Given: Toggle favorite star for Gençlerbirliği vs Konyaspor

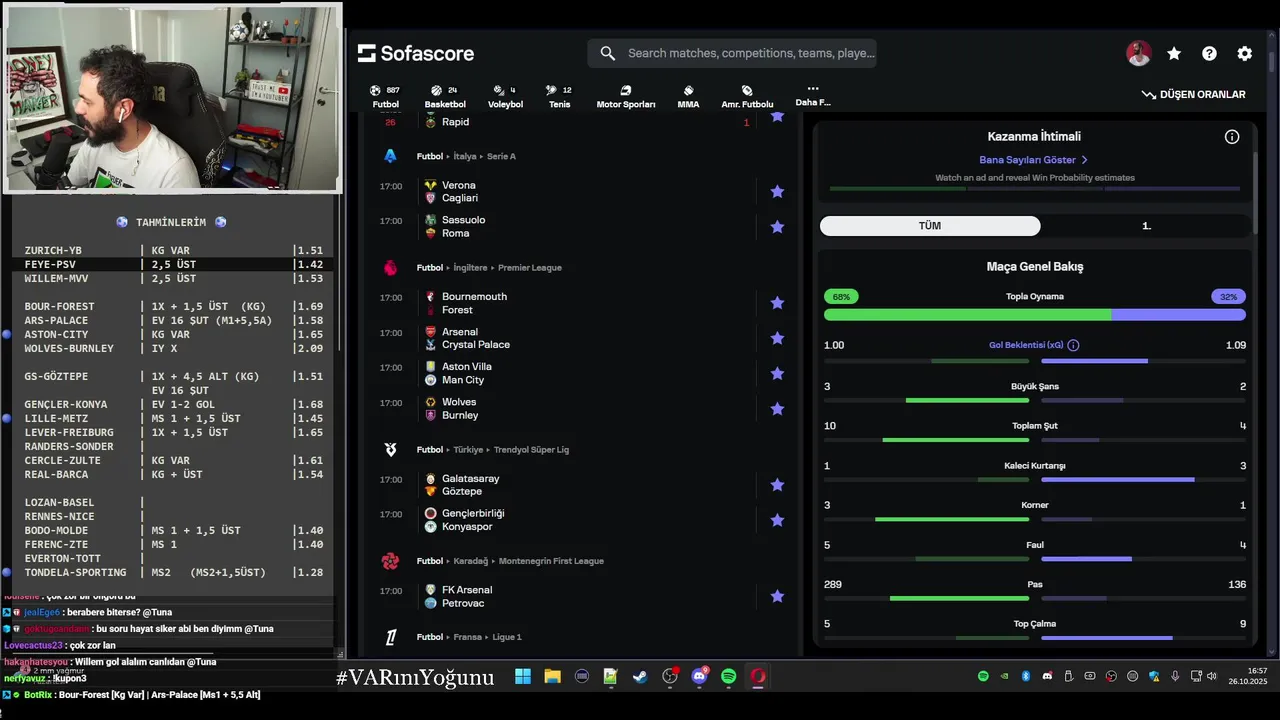Looking at the screenshot, I should 777,520.
